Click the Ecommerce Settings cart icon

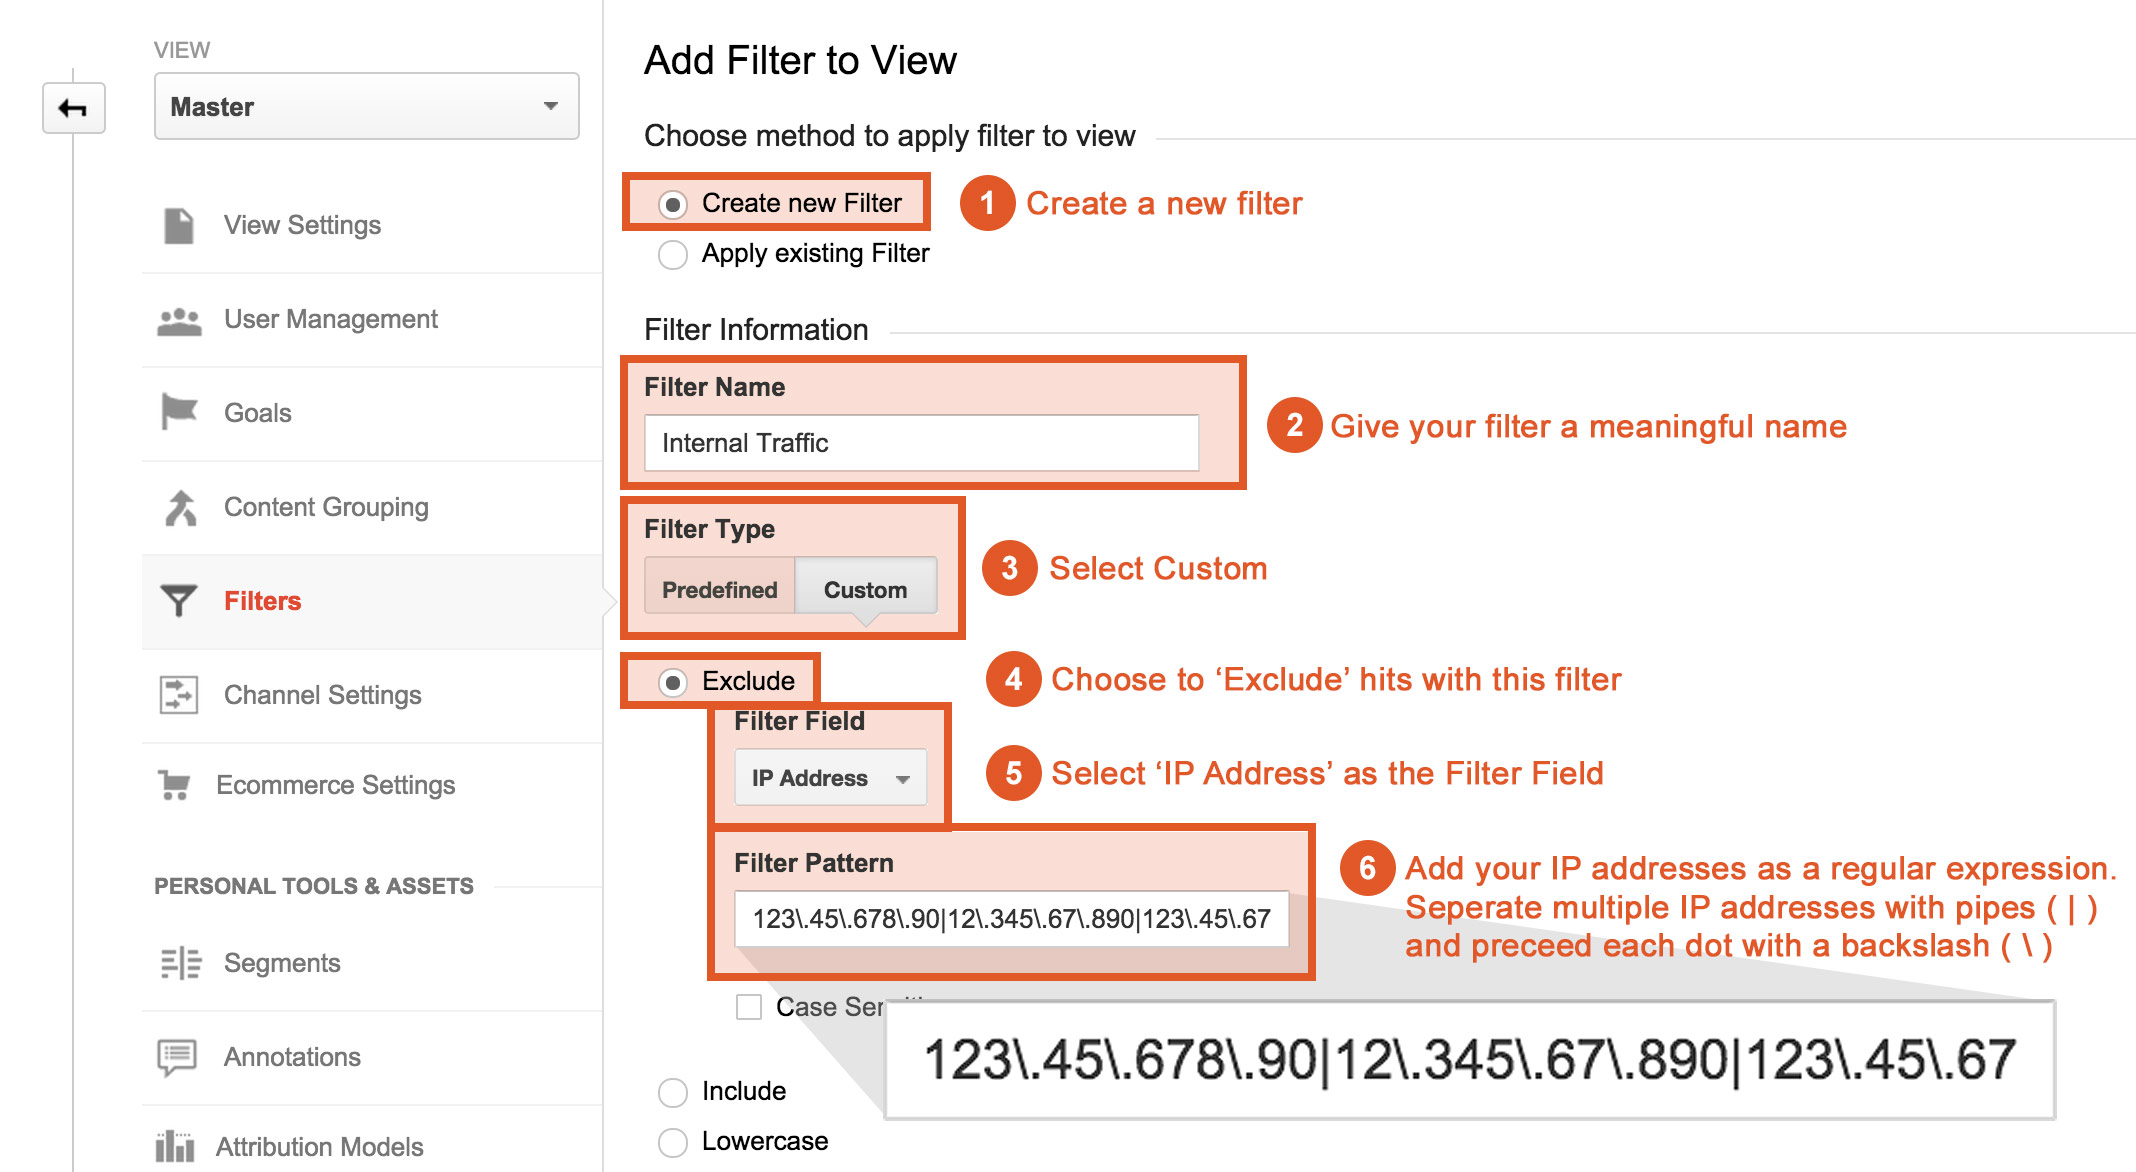[x=175, y=785]
